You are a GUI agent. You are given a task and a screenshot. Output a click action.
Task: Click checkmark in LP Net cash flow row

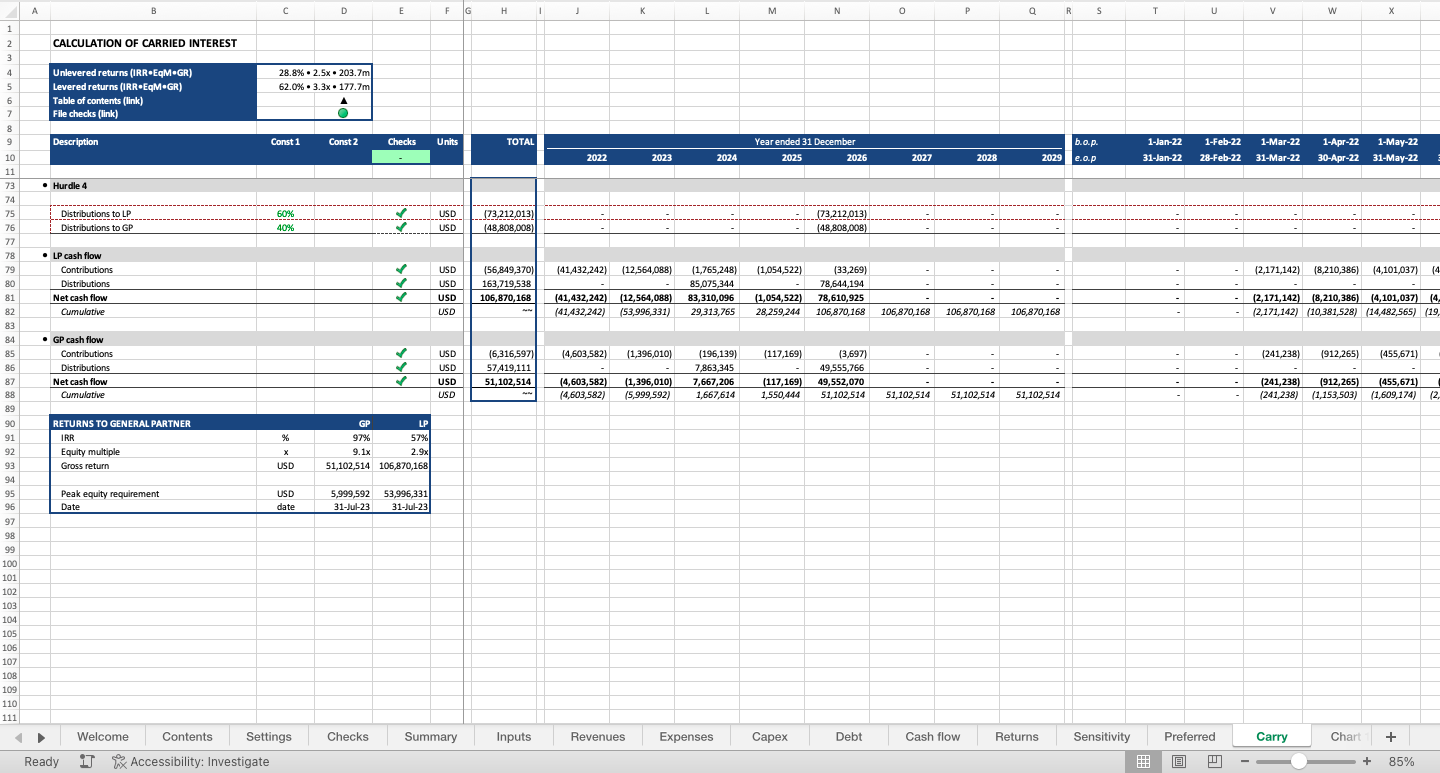[401, 297]
